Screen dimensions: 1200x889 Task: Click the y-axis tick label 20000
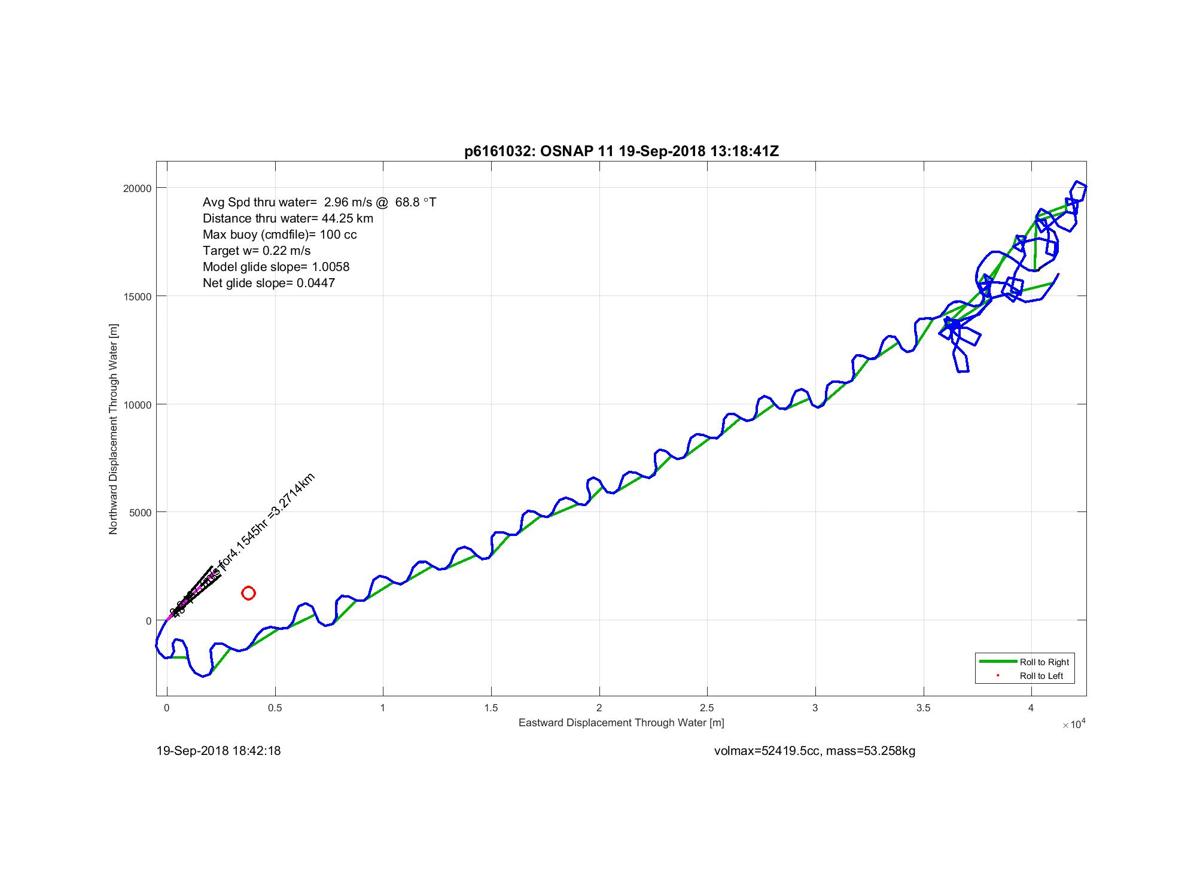[138, 188]
